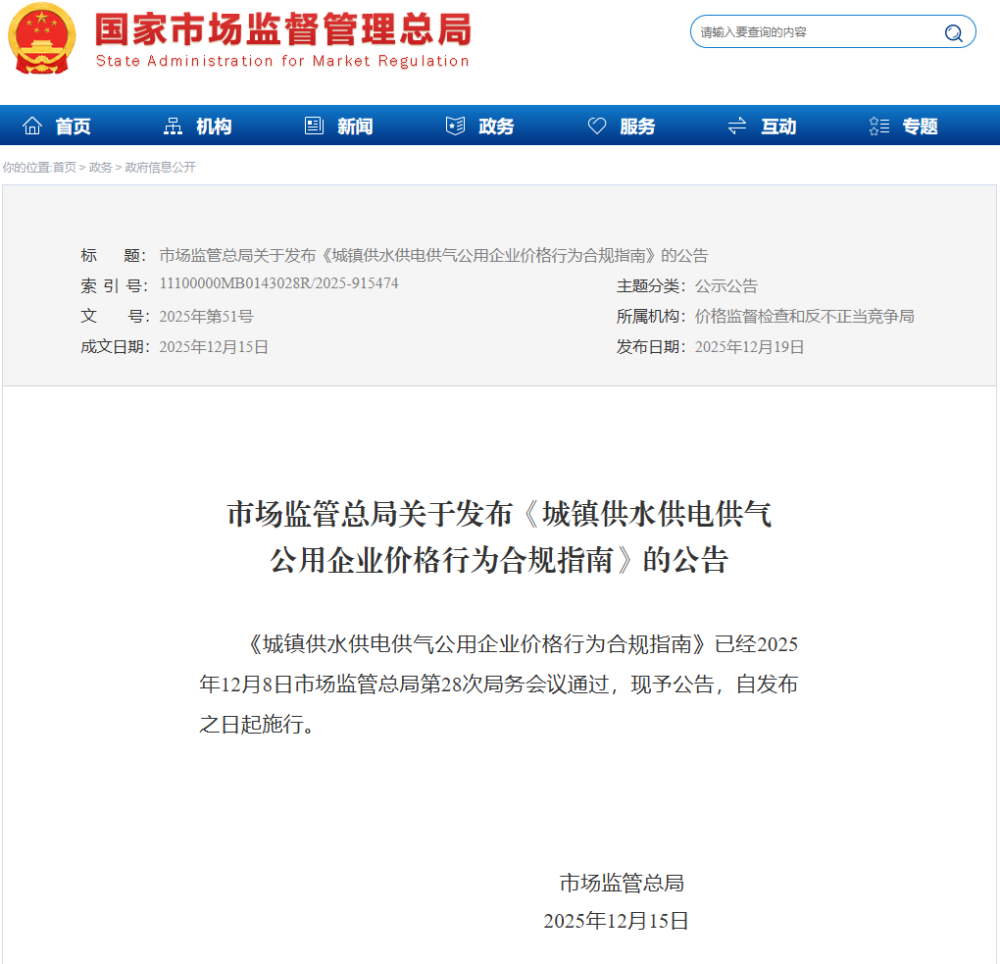Click the book icon beside 政务
Image resolution: width=1000 pixels, height=964 pixels.
[455, 126]
